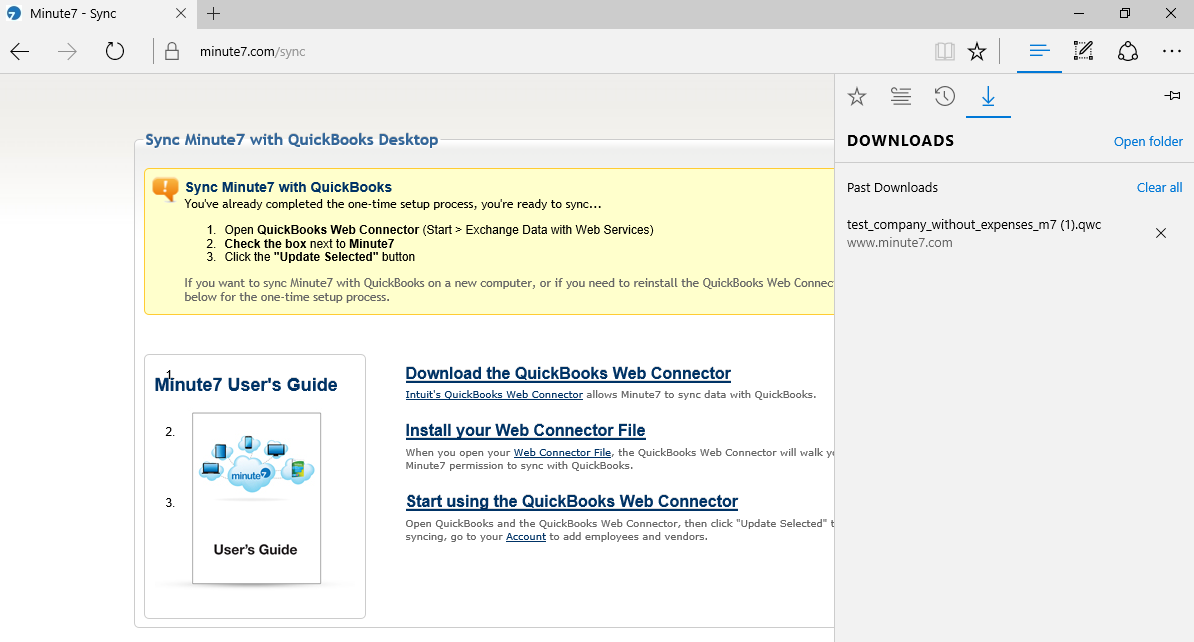Follow Intuit's QuickBooks Web Connector link

coord(494,394)
